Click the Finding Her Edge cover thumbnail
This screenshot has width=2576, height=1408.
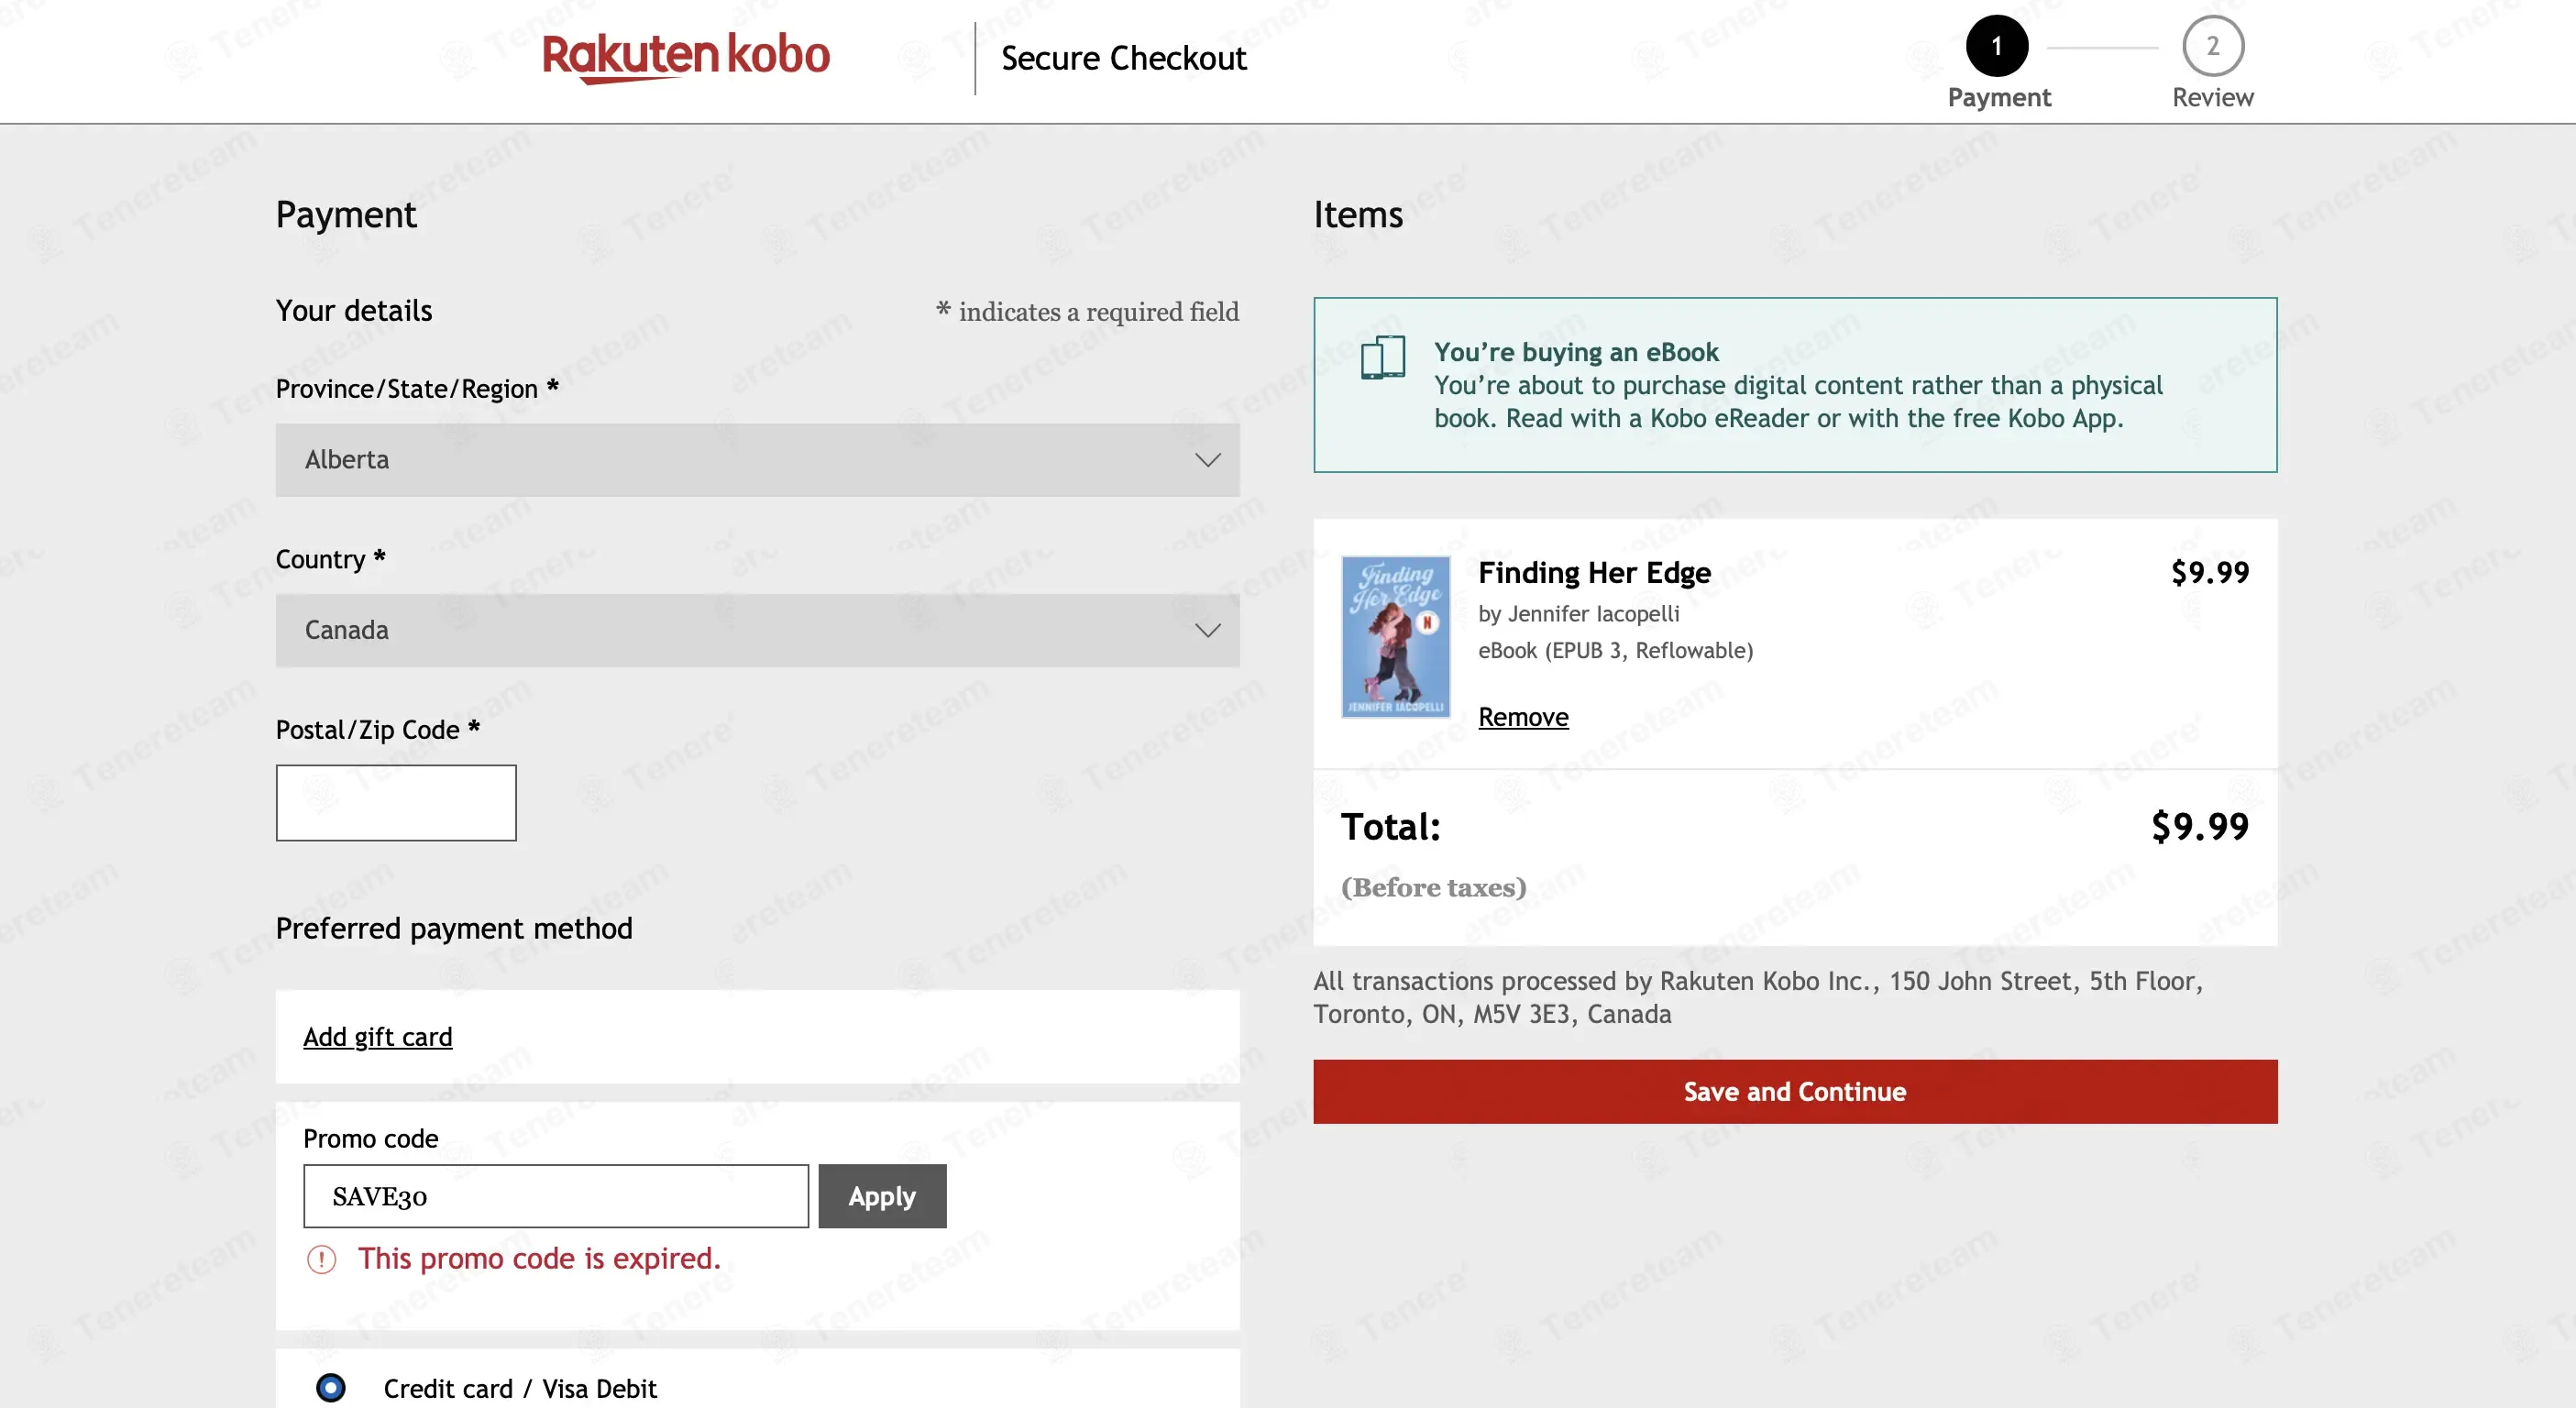(x=1396, y=637)
